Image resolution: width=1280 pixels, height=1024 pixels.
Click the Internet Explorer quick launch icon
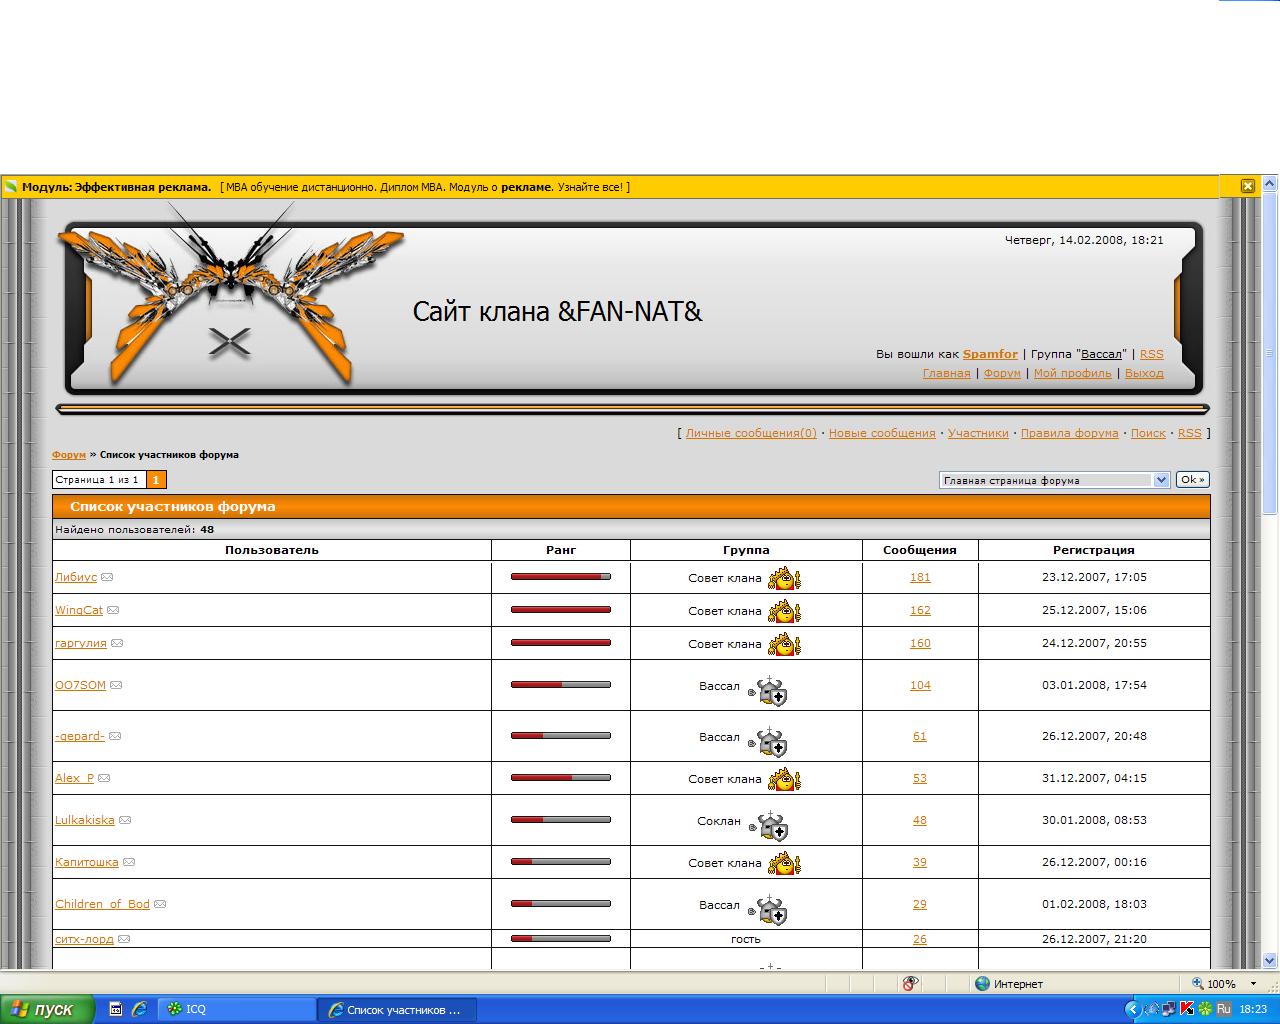pos(139,1009)
